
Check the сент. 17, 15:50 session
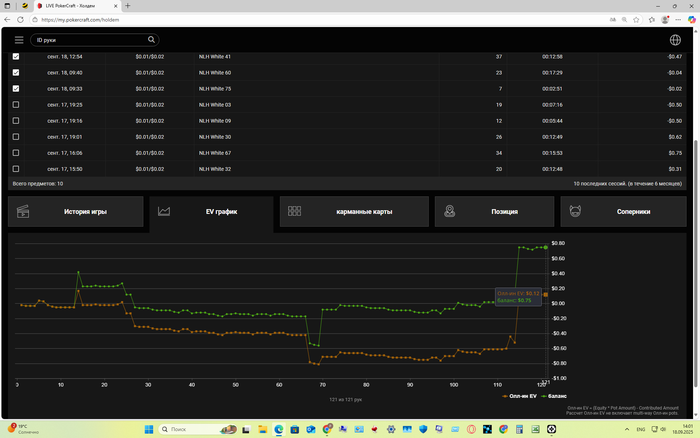(16, 169)
